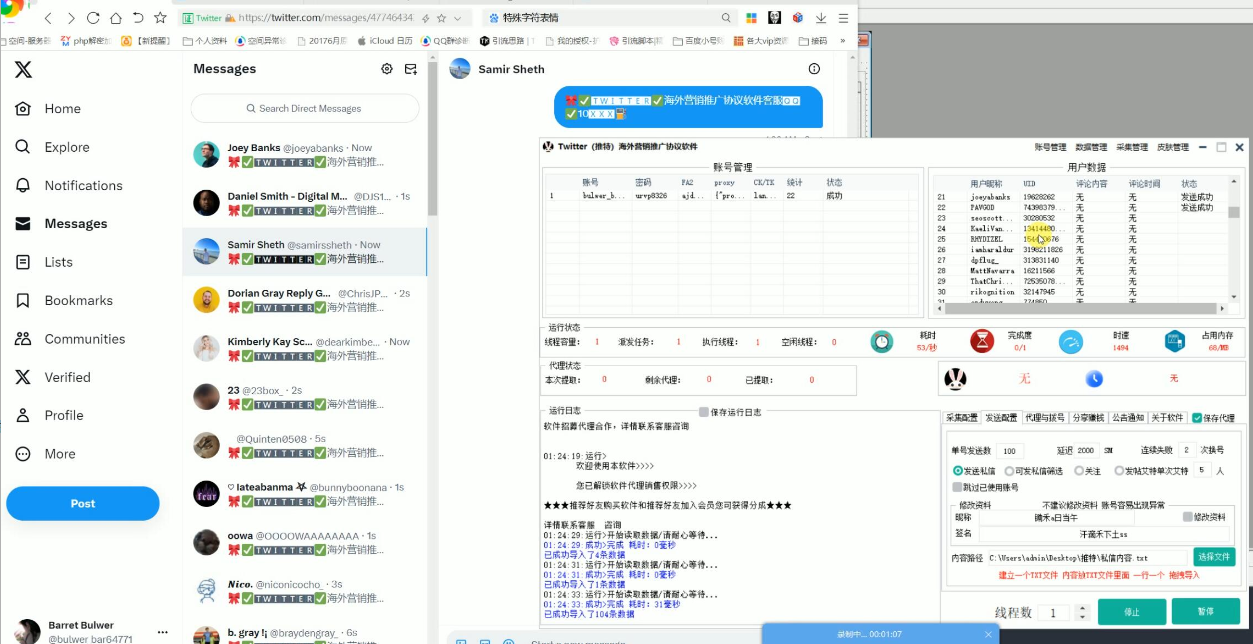Select the 发送私信 radio option
Image resolution: width=1253 pixels, height=644 pixels.
958,470
